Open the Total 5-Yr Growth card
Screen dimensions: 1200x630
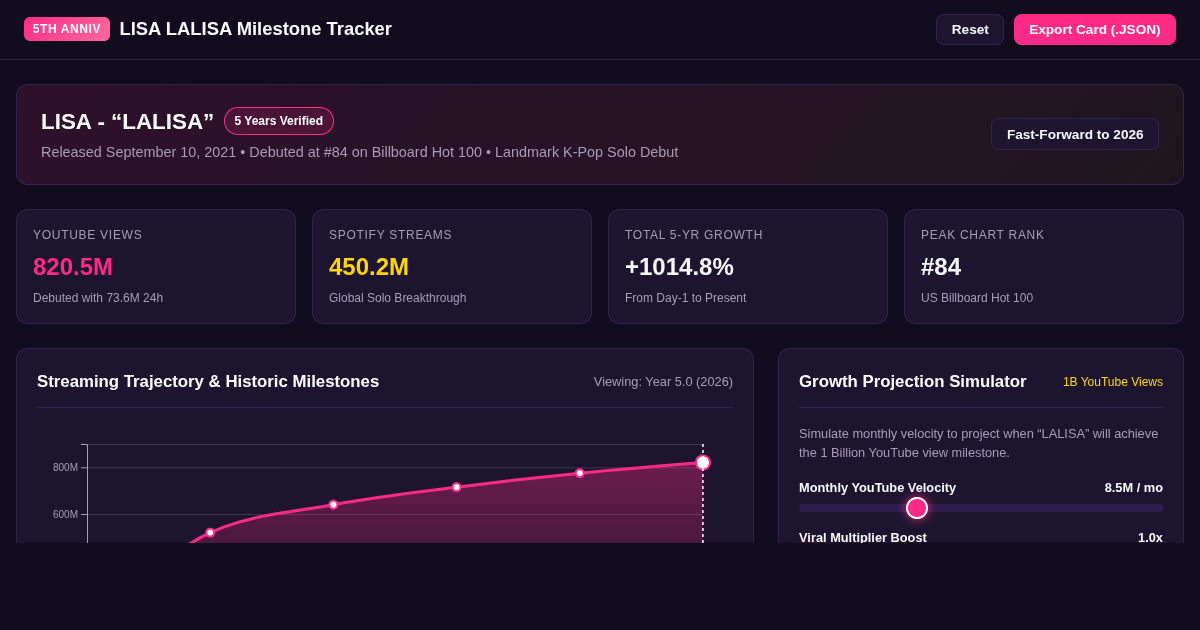(x=748, y=266)
